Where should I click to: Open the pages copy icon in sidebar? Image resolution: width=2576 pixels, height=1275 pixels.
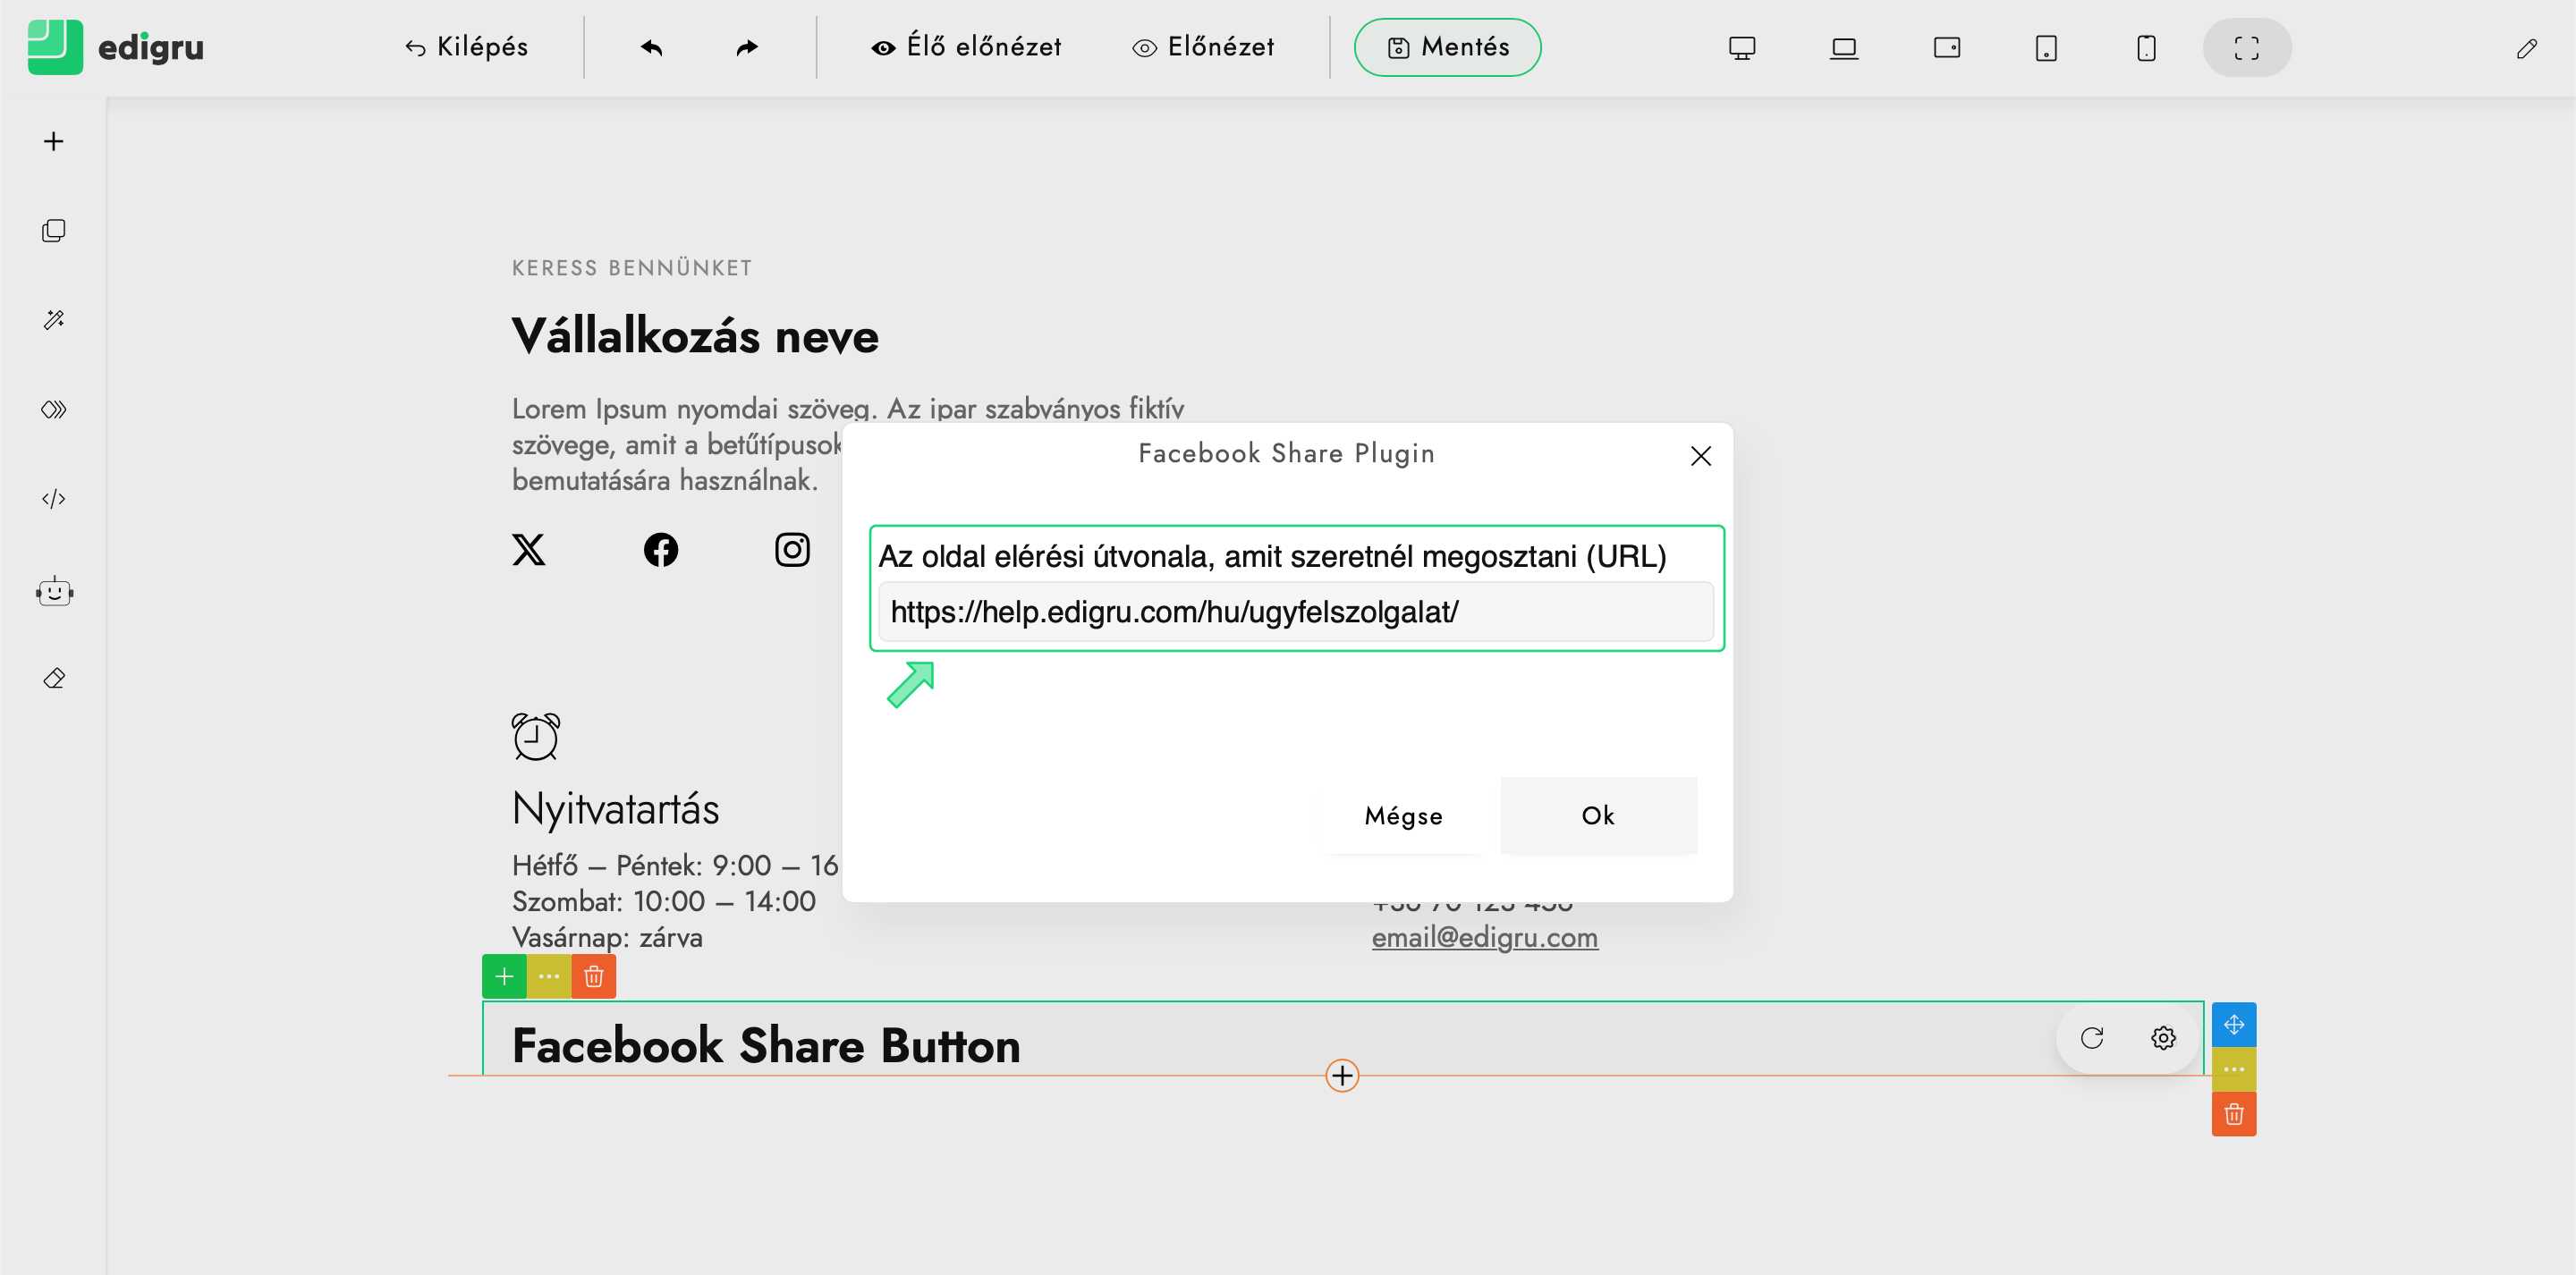(54, 231)
